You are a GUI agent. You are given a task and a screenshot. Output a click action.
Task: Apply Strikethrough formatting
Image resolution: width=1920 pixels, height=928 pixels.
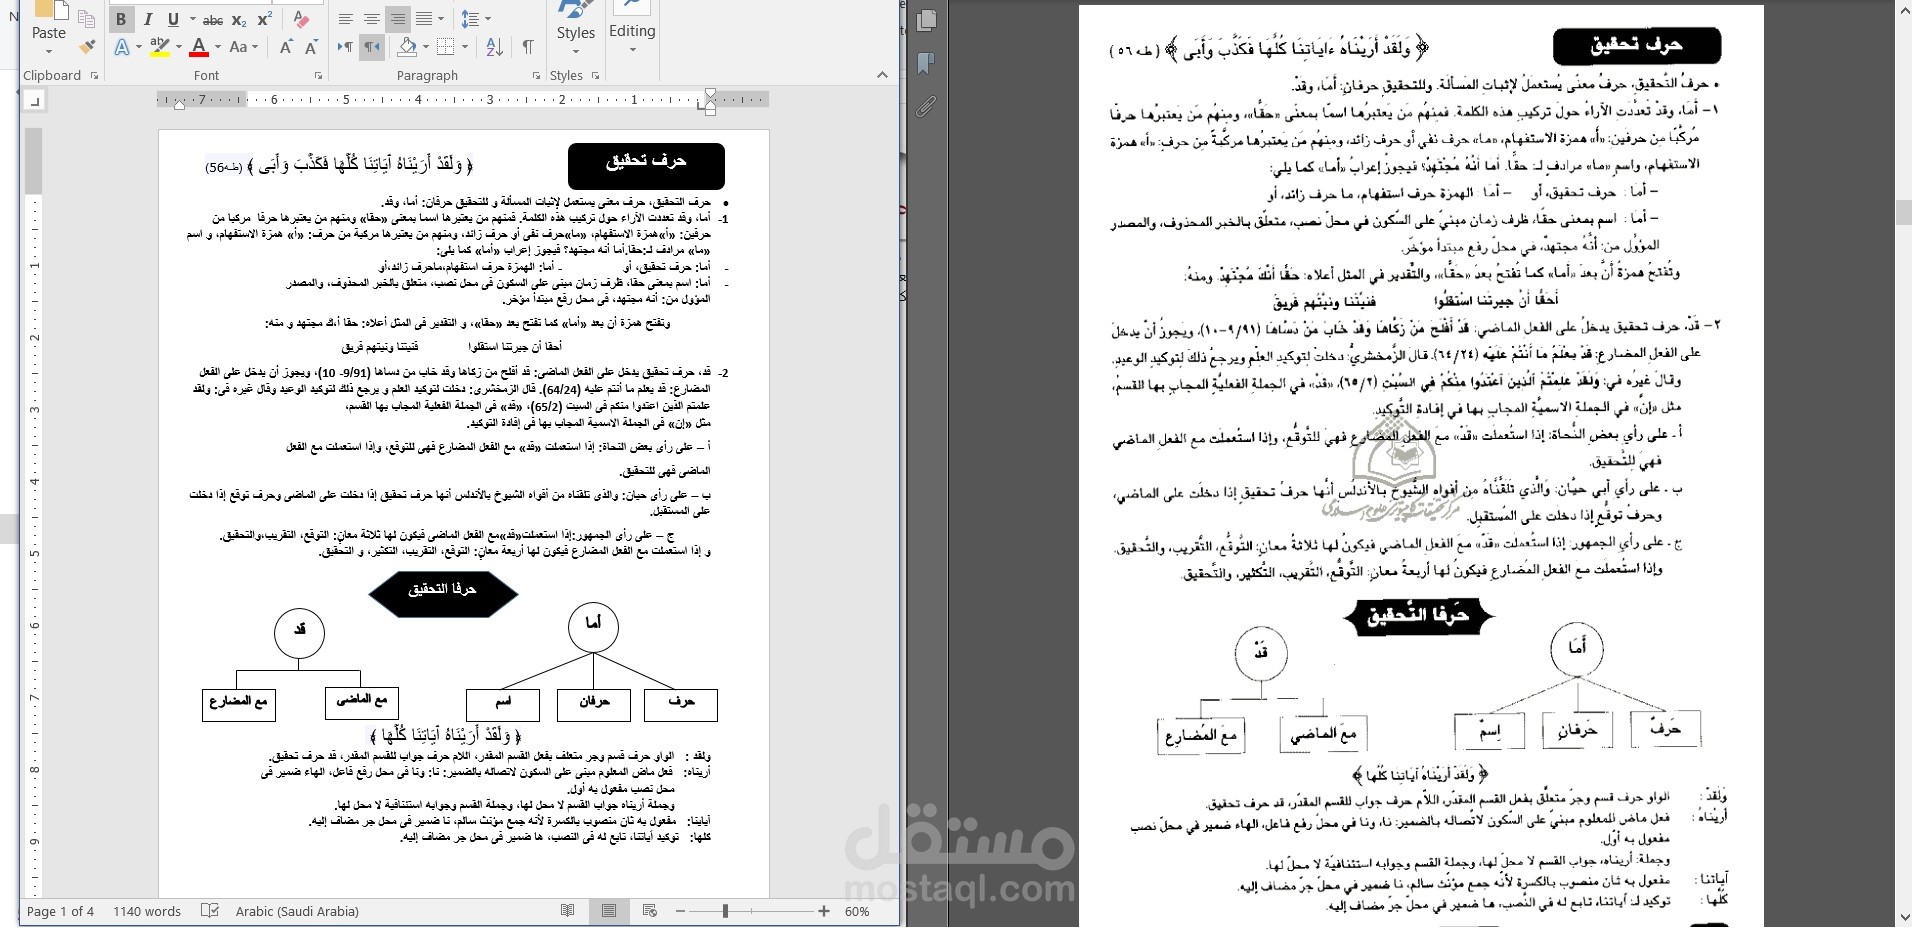(x=213, y=20)
